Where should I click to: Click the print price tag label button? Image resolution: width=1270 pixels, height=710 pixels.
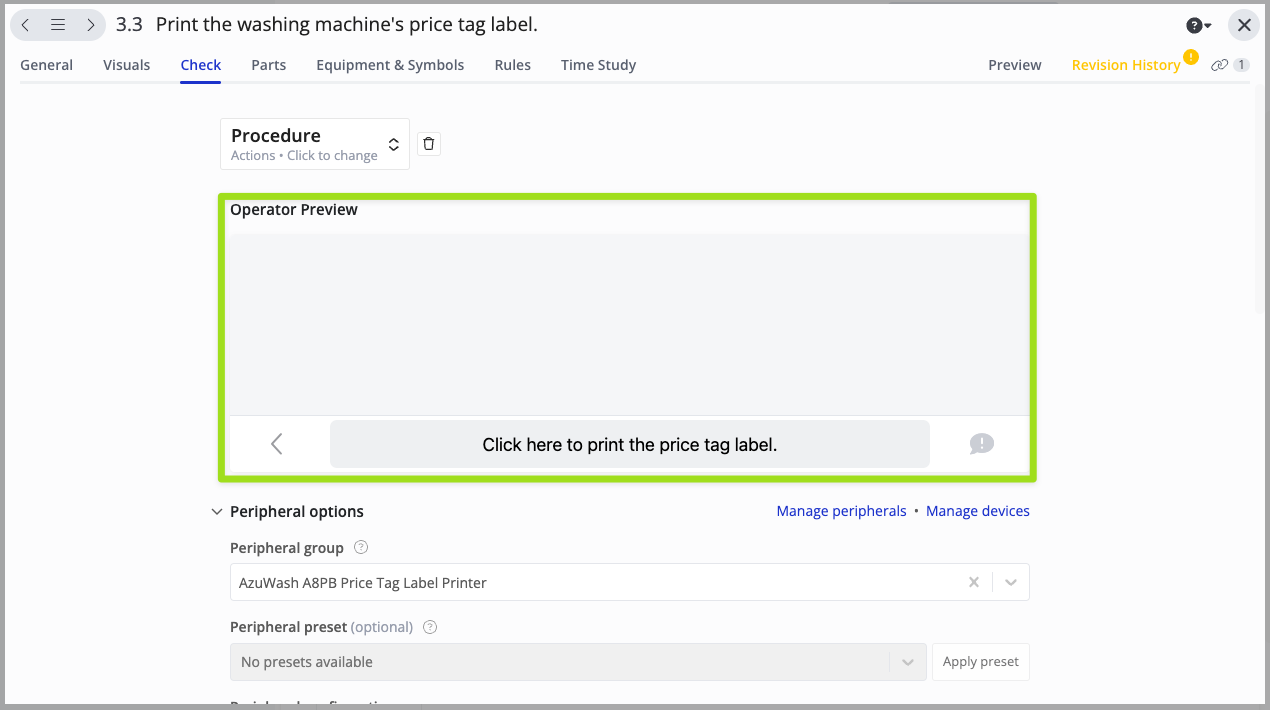(x=629, y=444)
